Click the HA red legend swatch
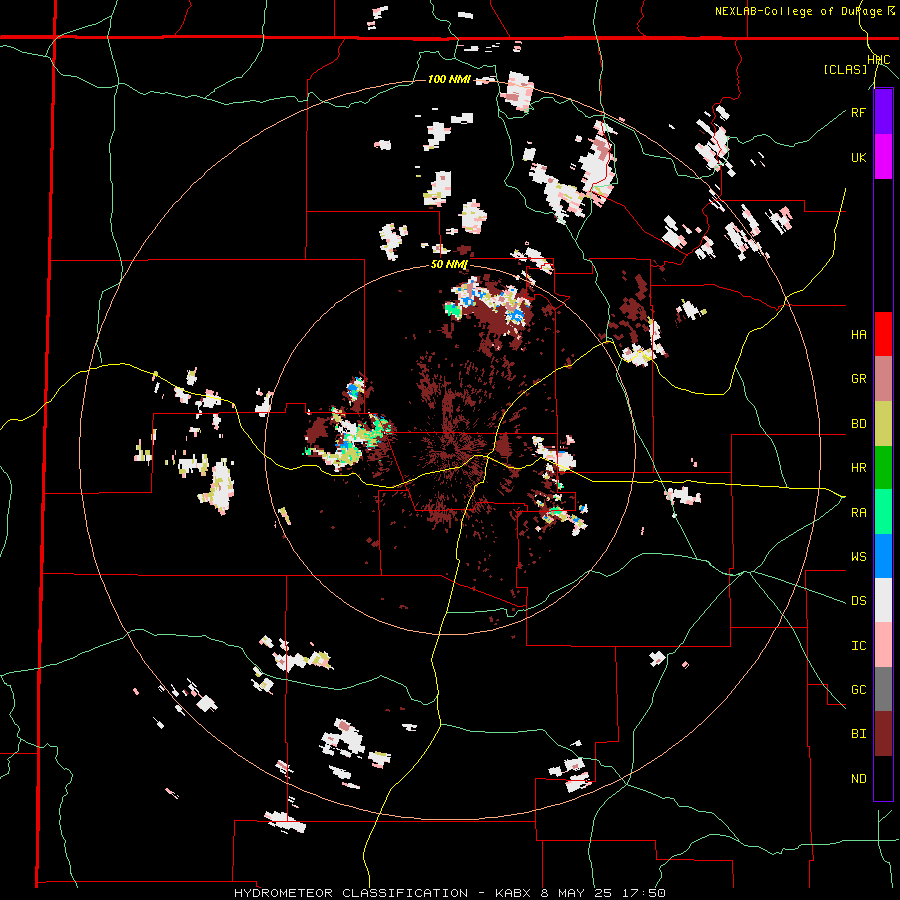Image resolution: width=900 pixels, height=900 pixels. [x=883, y=334]
